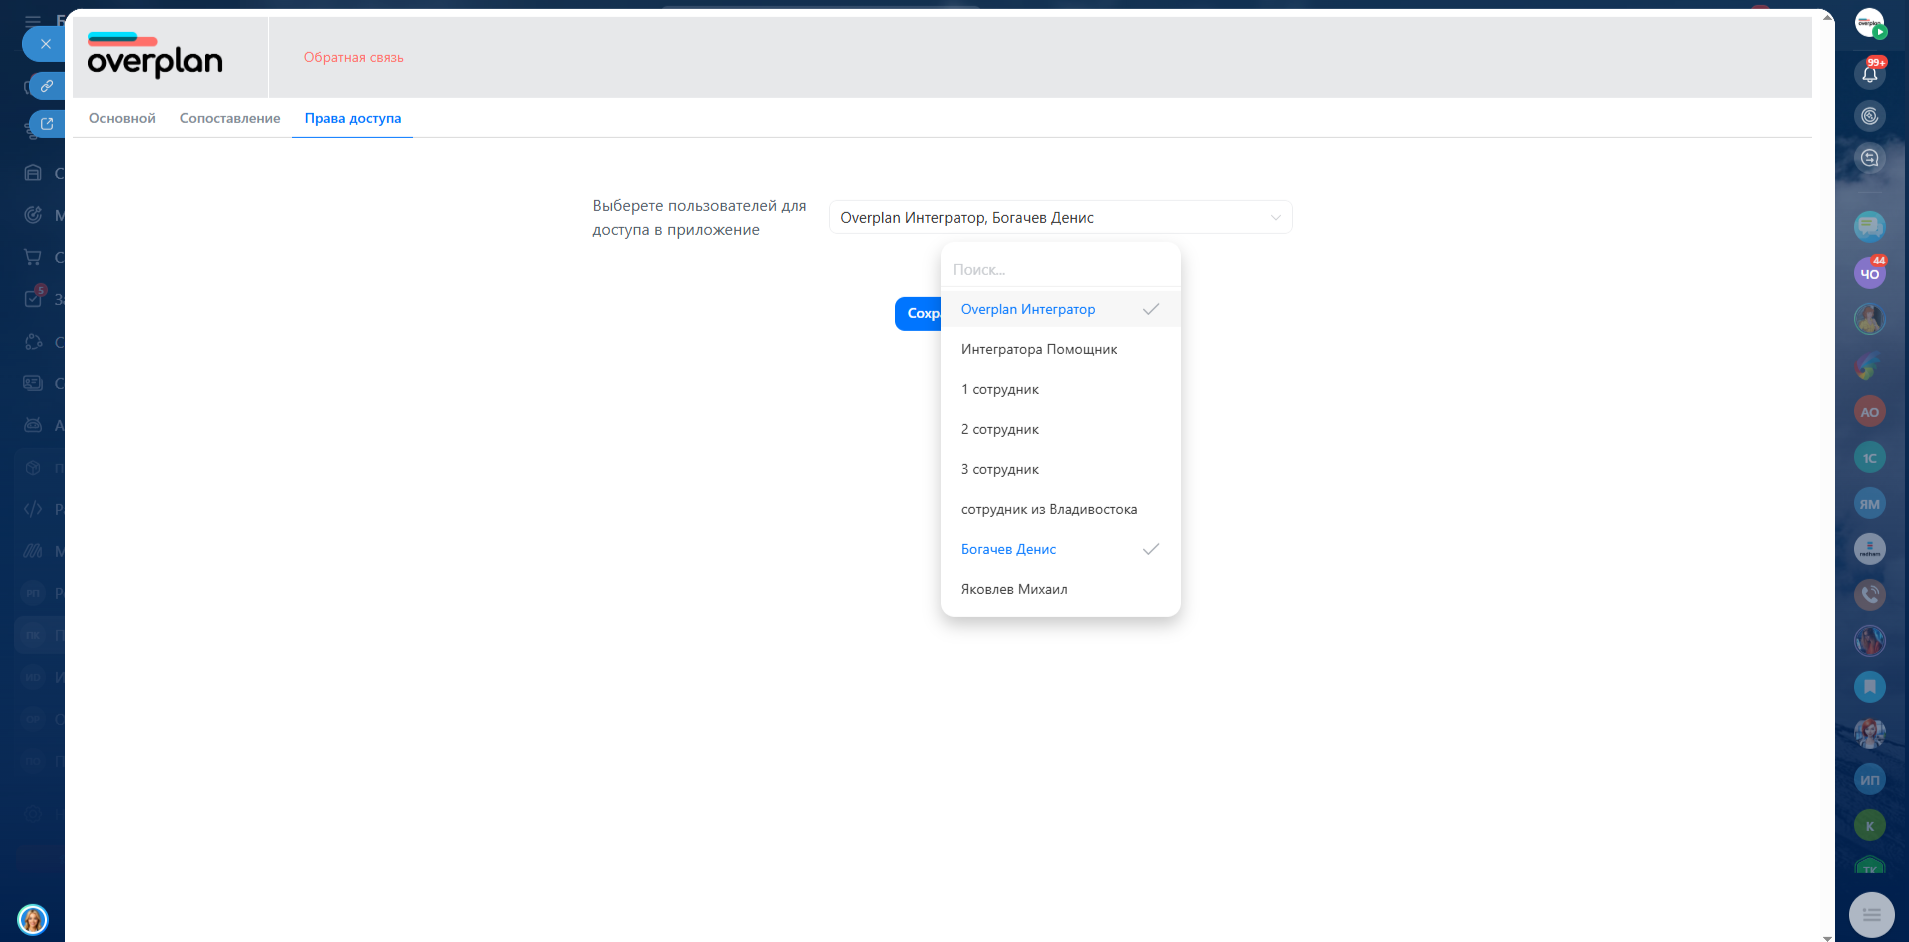
Task: Open the tasks checkbox icon in the left menu
Action: coord(33,298)
